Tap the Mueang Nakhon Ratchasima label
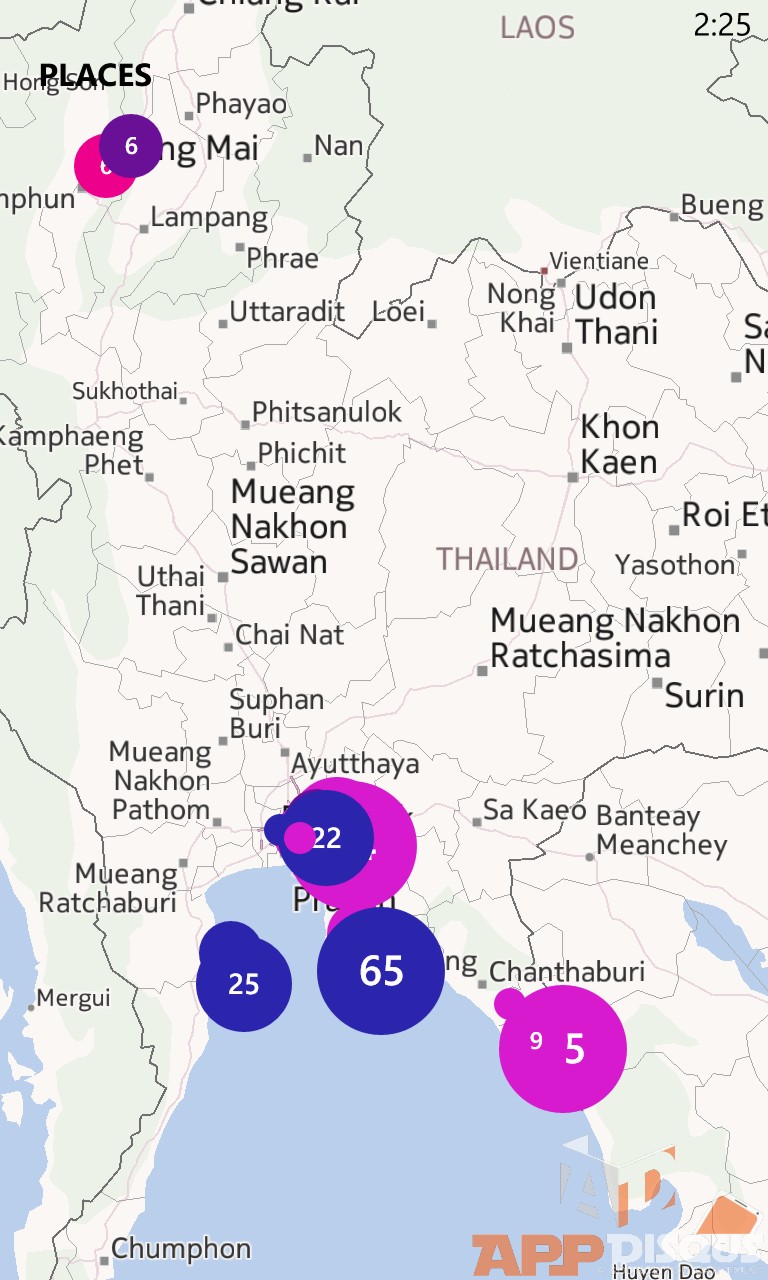The width and height of the screenshot is (768, 1280). click(615, 638)
